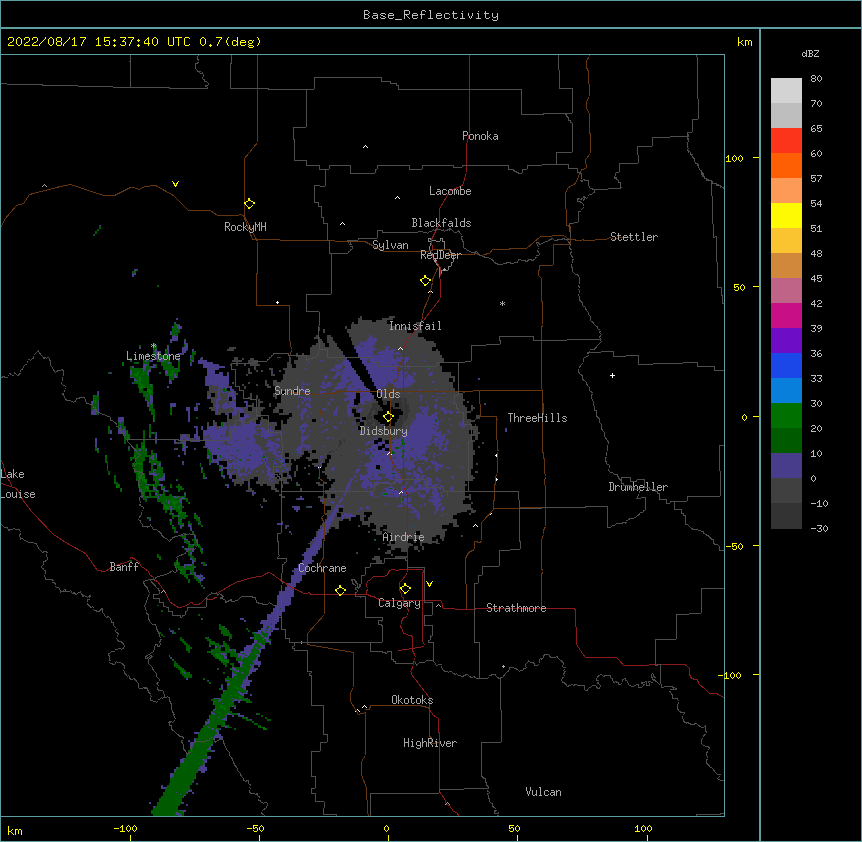Select the ThreeHills label
The height and width of the screenshot is (842, 862).
tap(537, 418)
